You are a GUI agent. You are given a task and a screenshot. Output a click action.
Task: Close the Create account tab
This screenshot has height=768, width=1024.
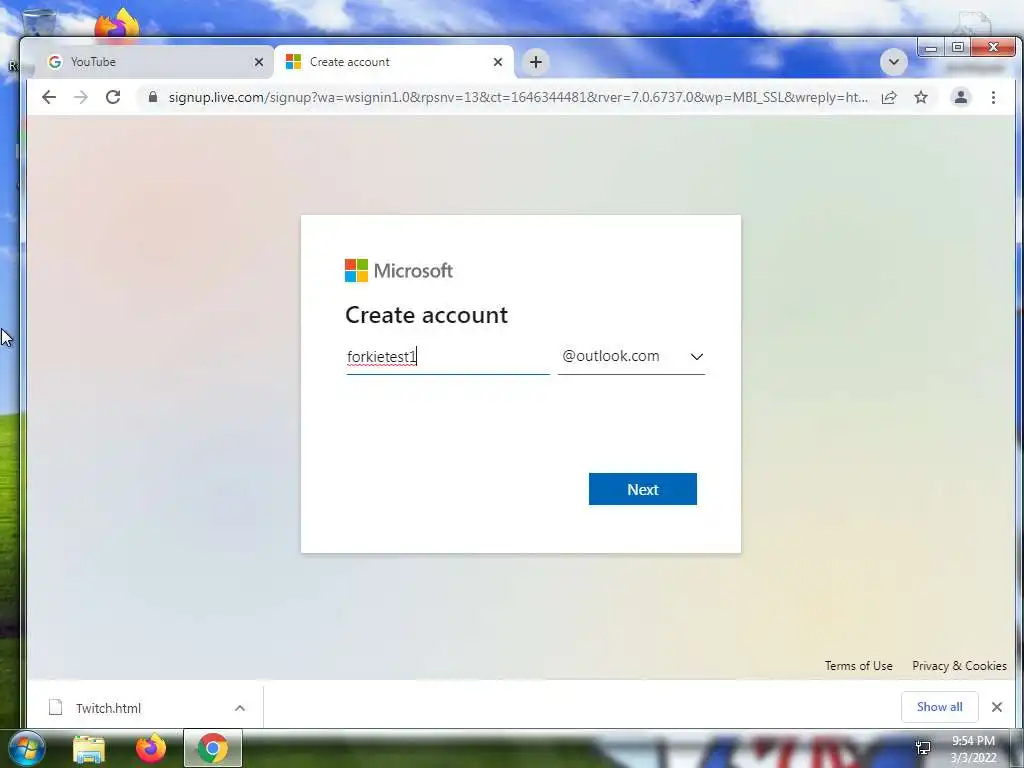pos(498,62)
